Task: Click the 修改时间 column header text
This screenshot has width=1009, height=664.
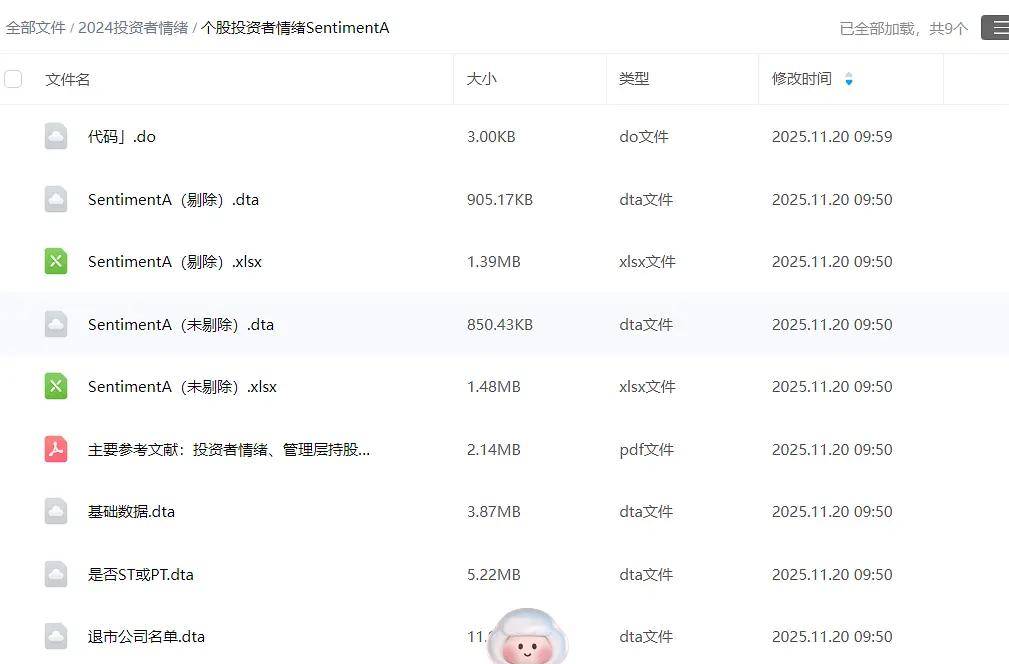Action: [x=802, y=79]
